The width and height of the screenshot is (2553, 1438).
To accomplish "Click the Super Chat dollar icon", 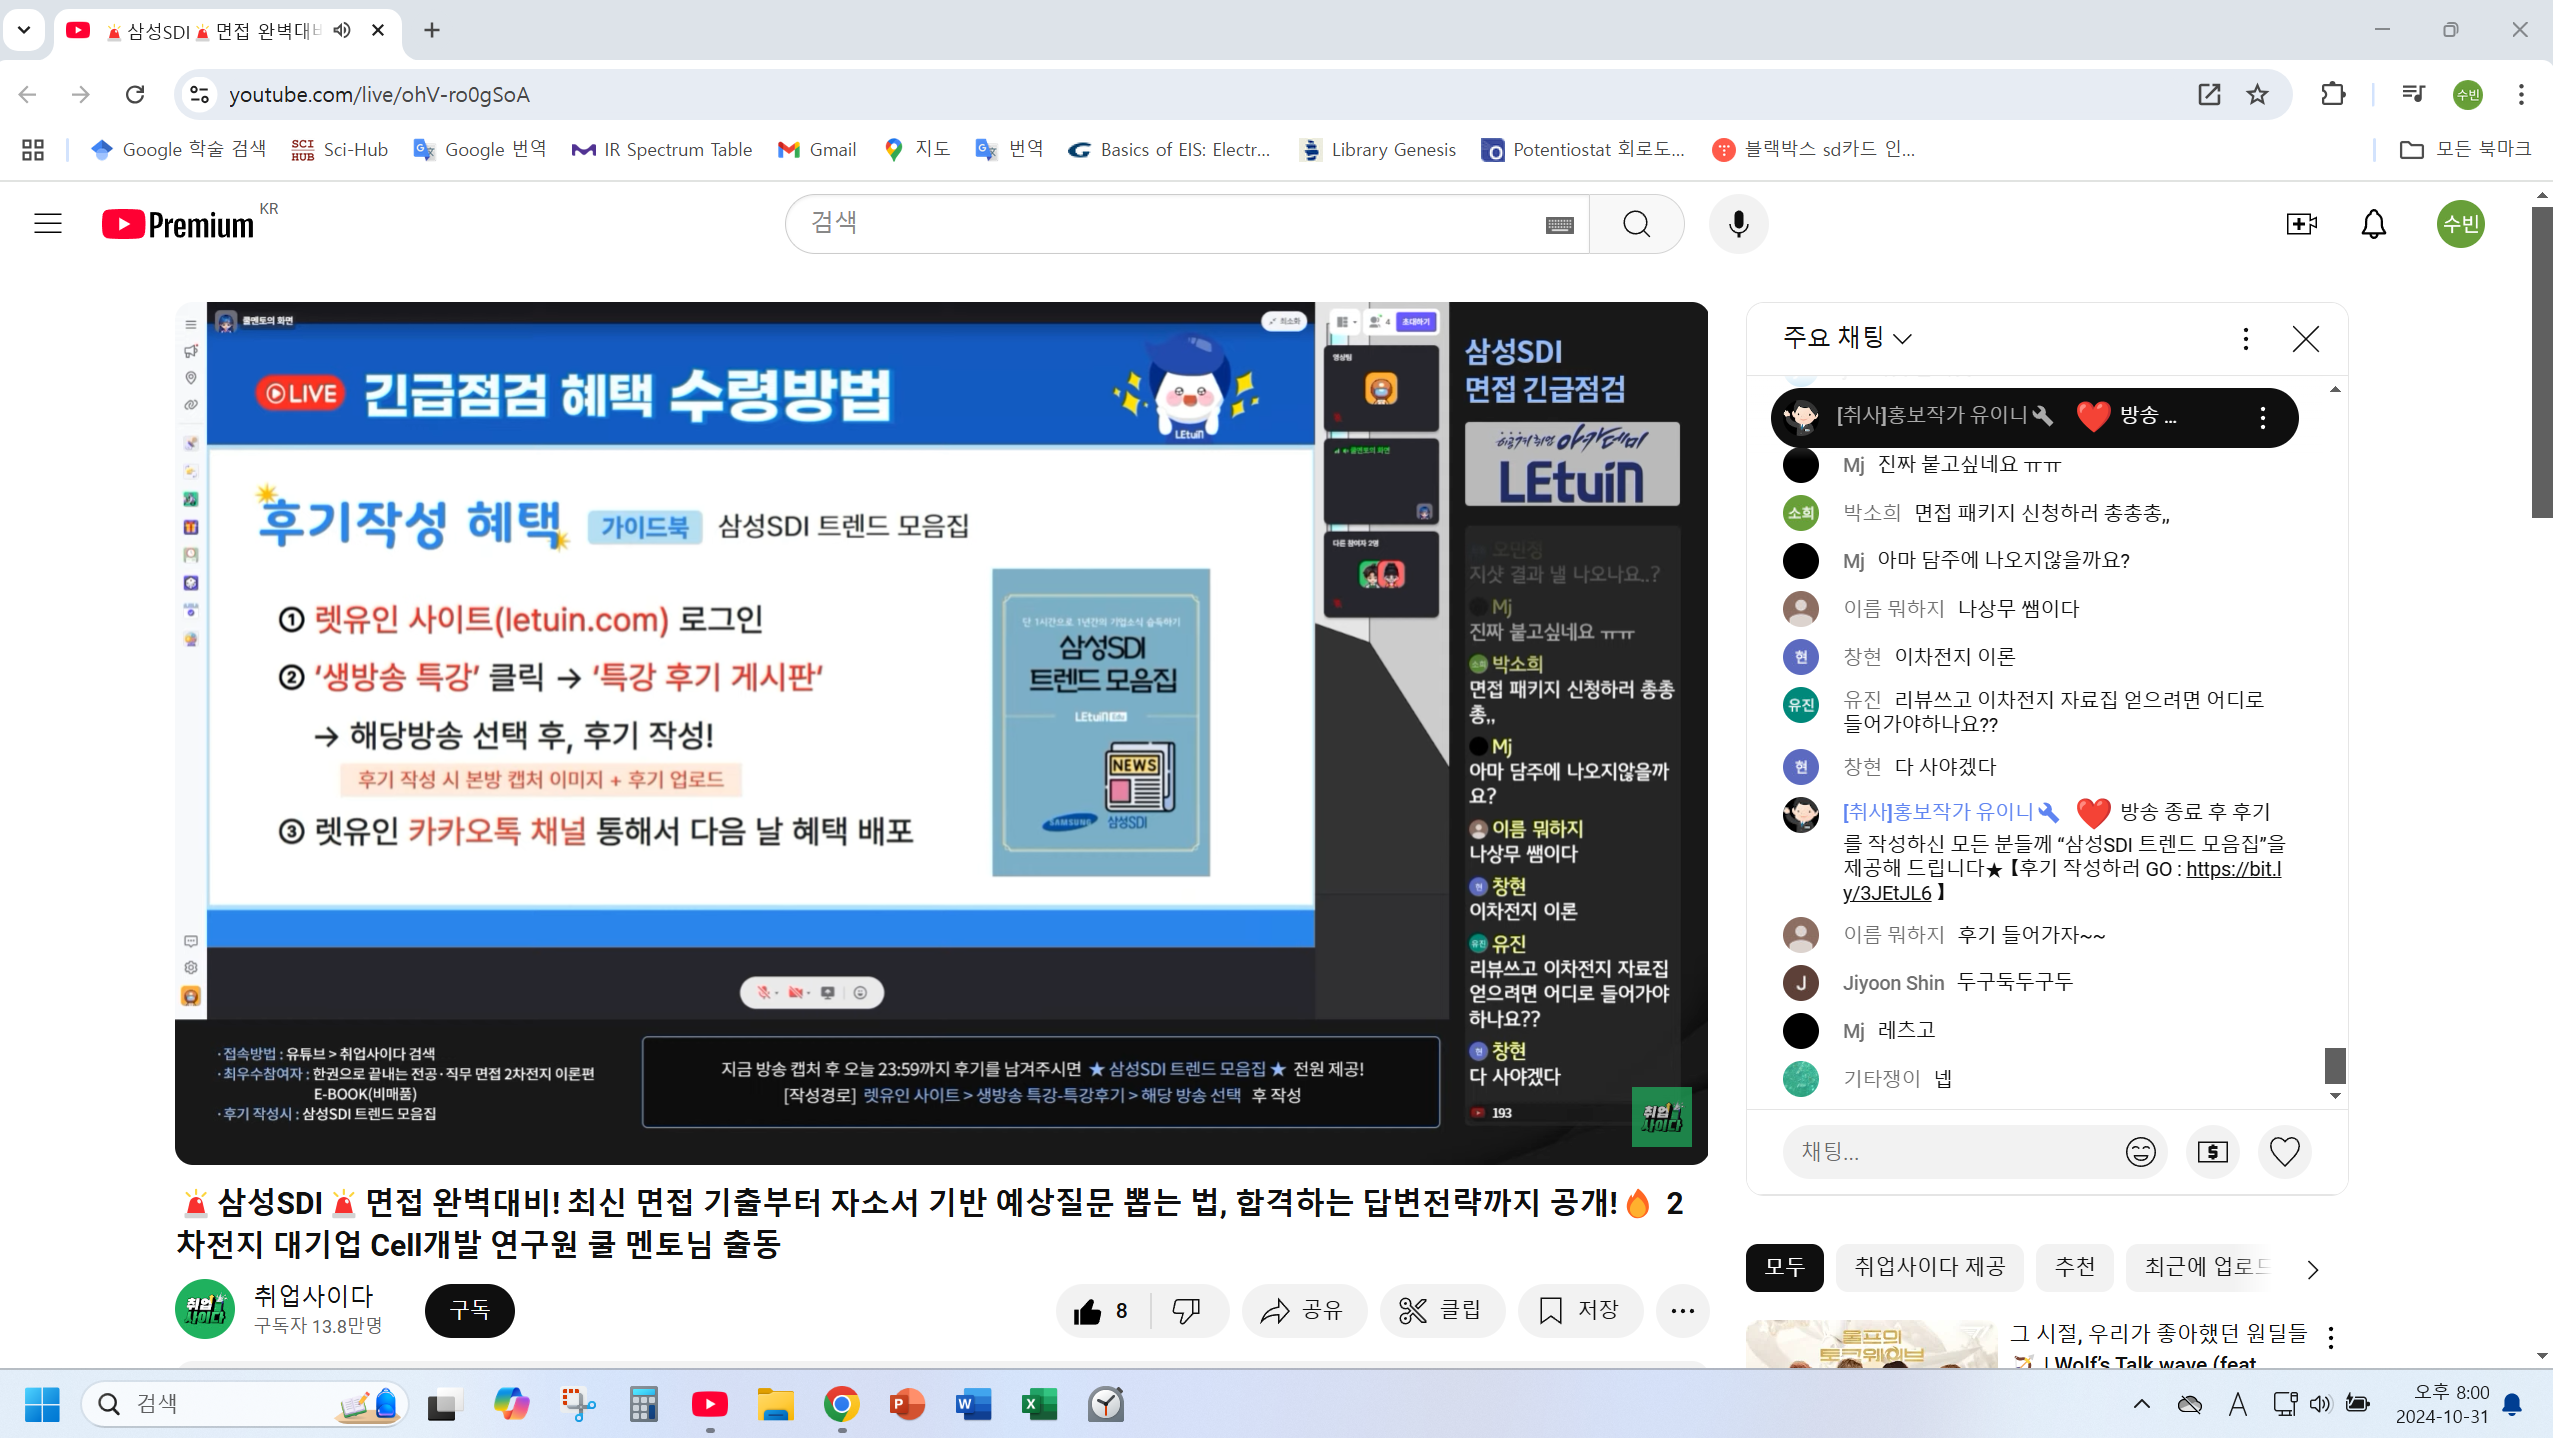I will [x=2212, y=1152].
